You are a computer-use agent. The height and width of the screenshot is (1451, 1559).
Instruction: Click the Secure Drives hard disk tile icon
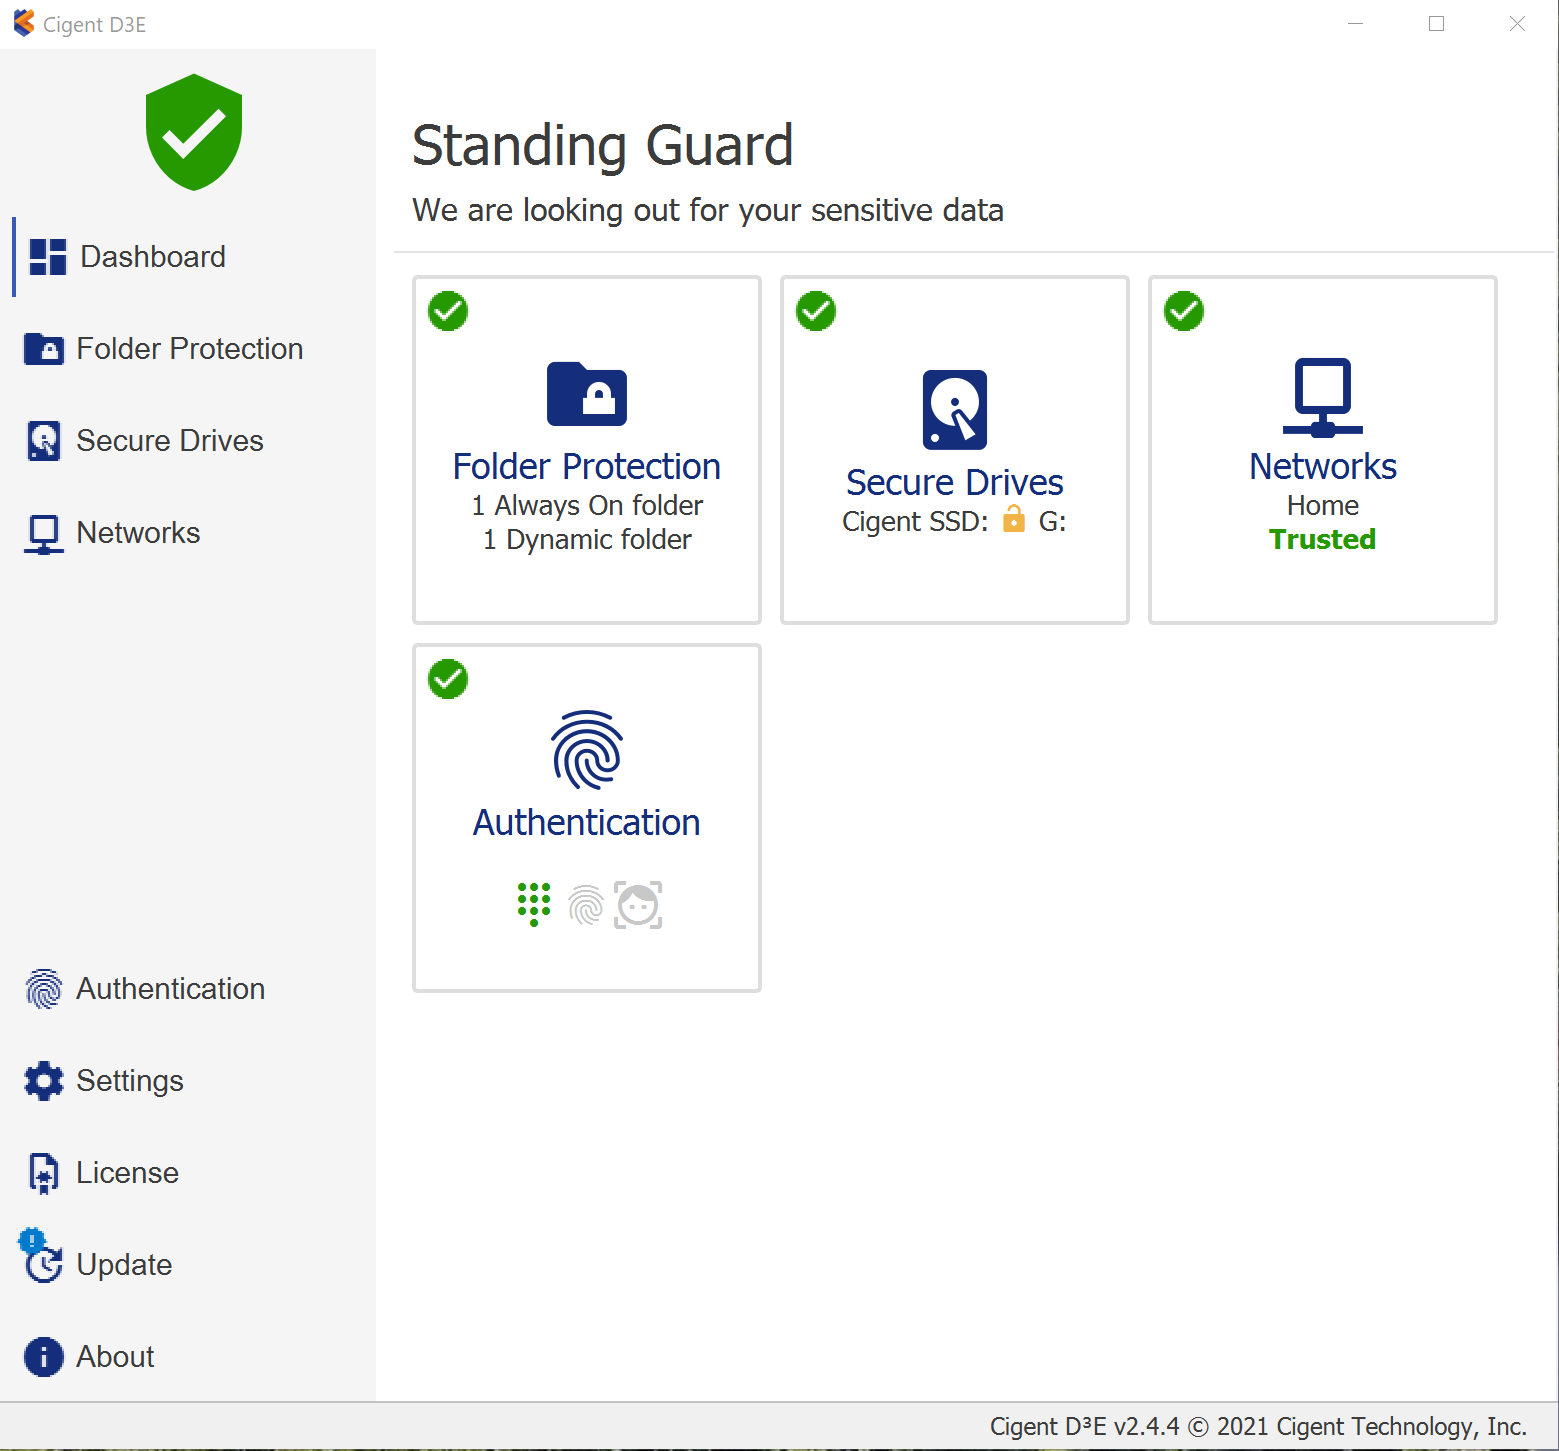955,410
